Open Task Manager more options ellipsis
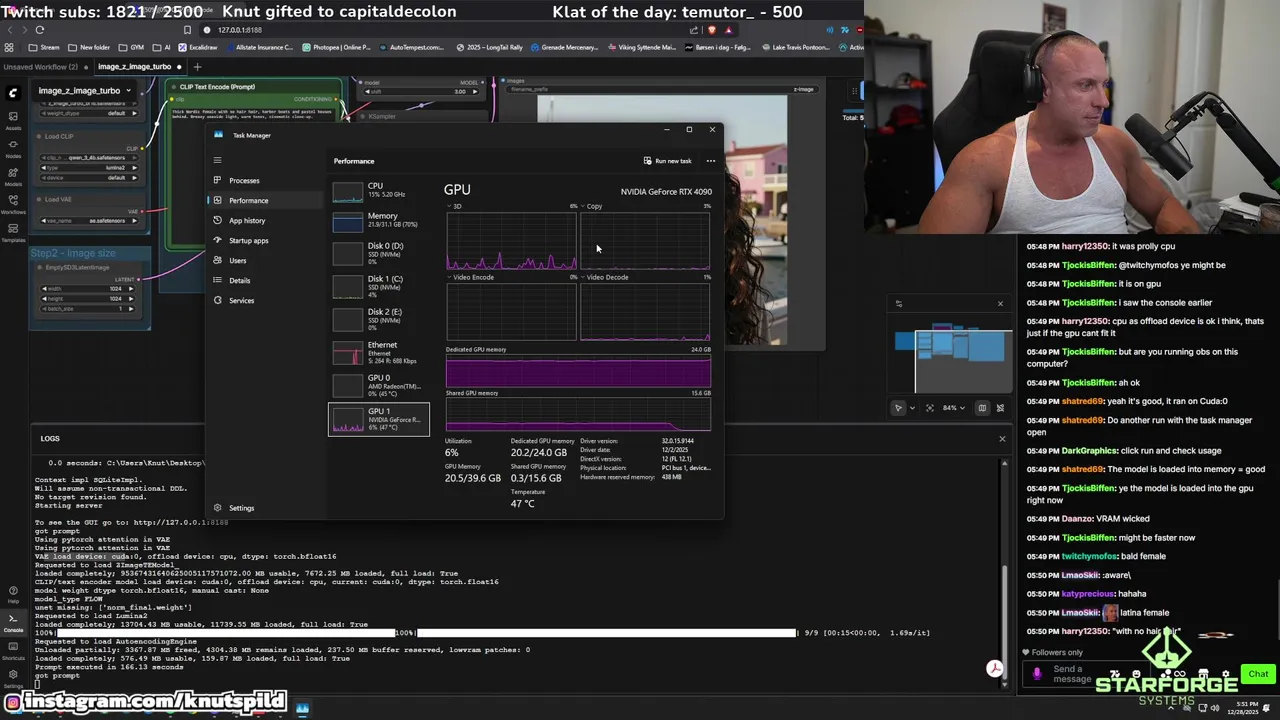The height and width of the screenshot is (720, 1280). click(711, 161)
